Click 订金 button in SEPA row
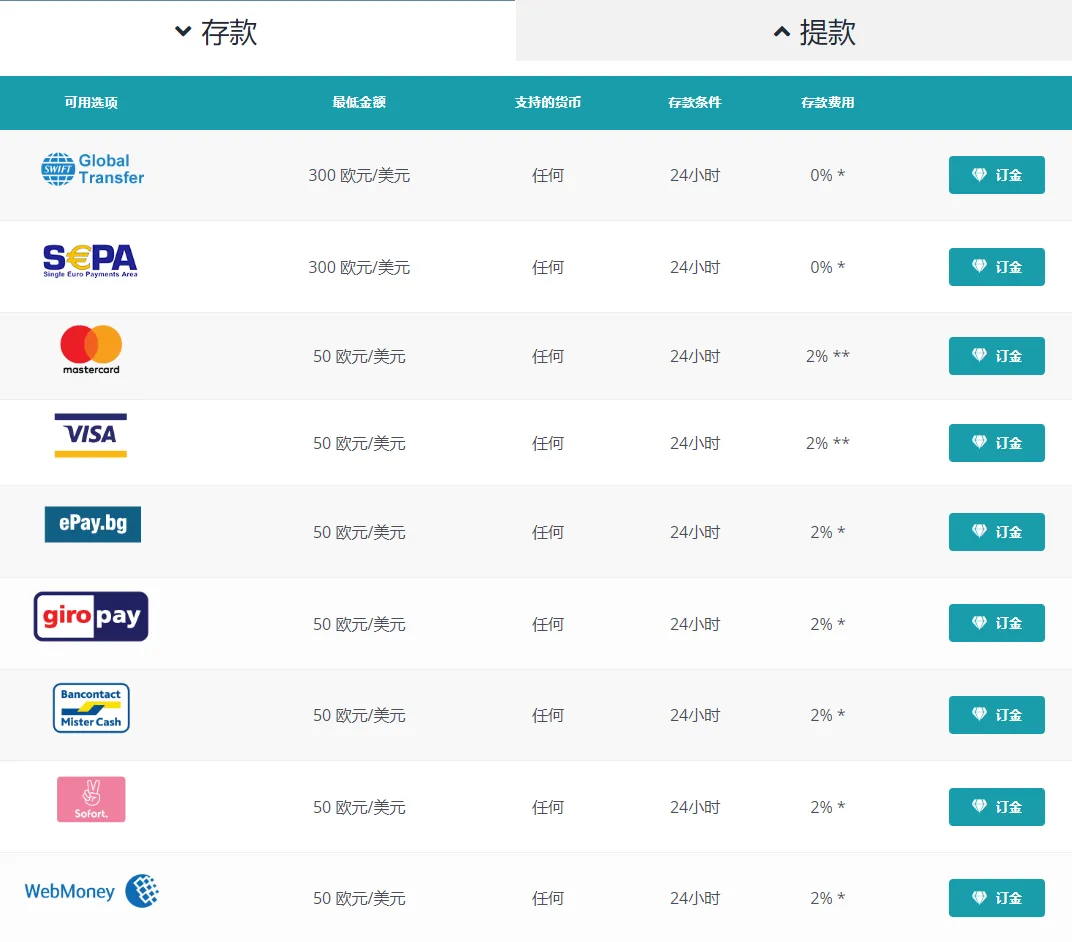1072x942 pixels. coord(996,267)
